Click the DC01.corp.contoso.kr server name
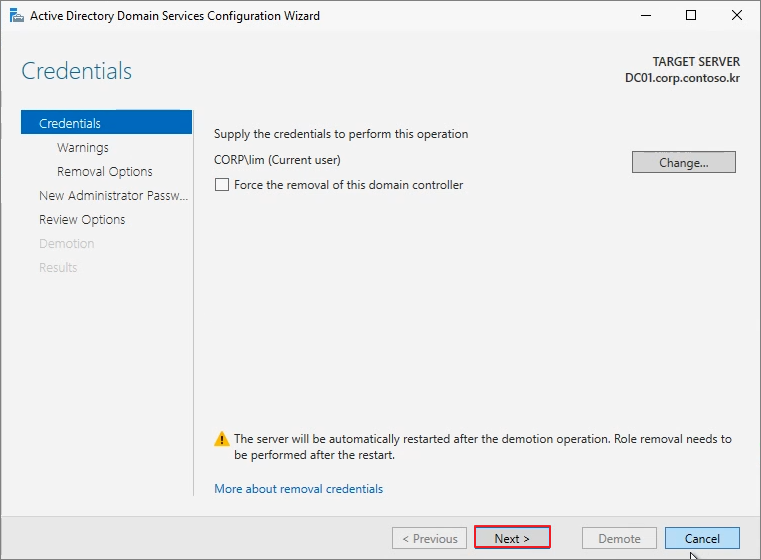 (682, 78)
